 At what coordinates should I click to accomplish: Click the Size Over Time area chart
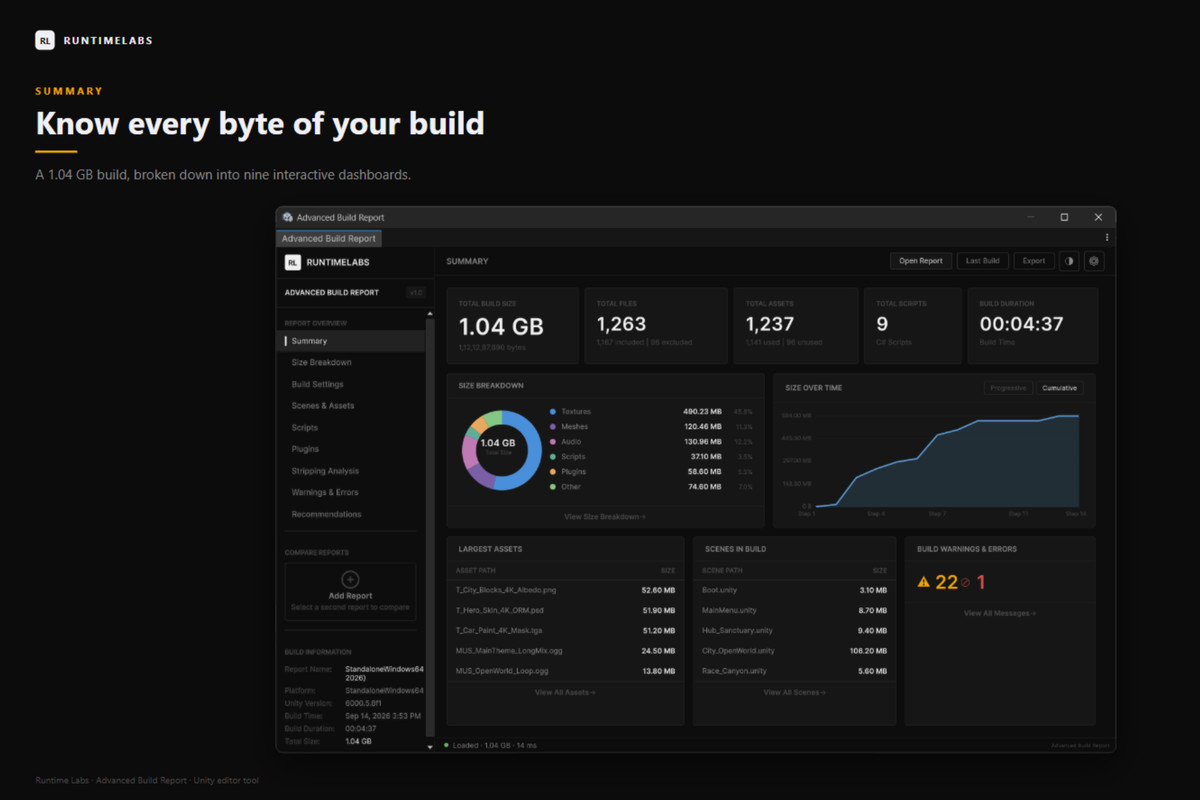[x=947, y=460]
